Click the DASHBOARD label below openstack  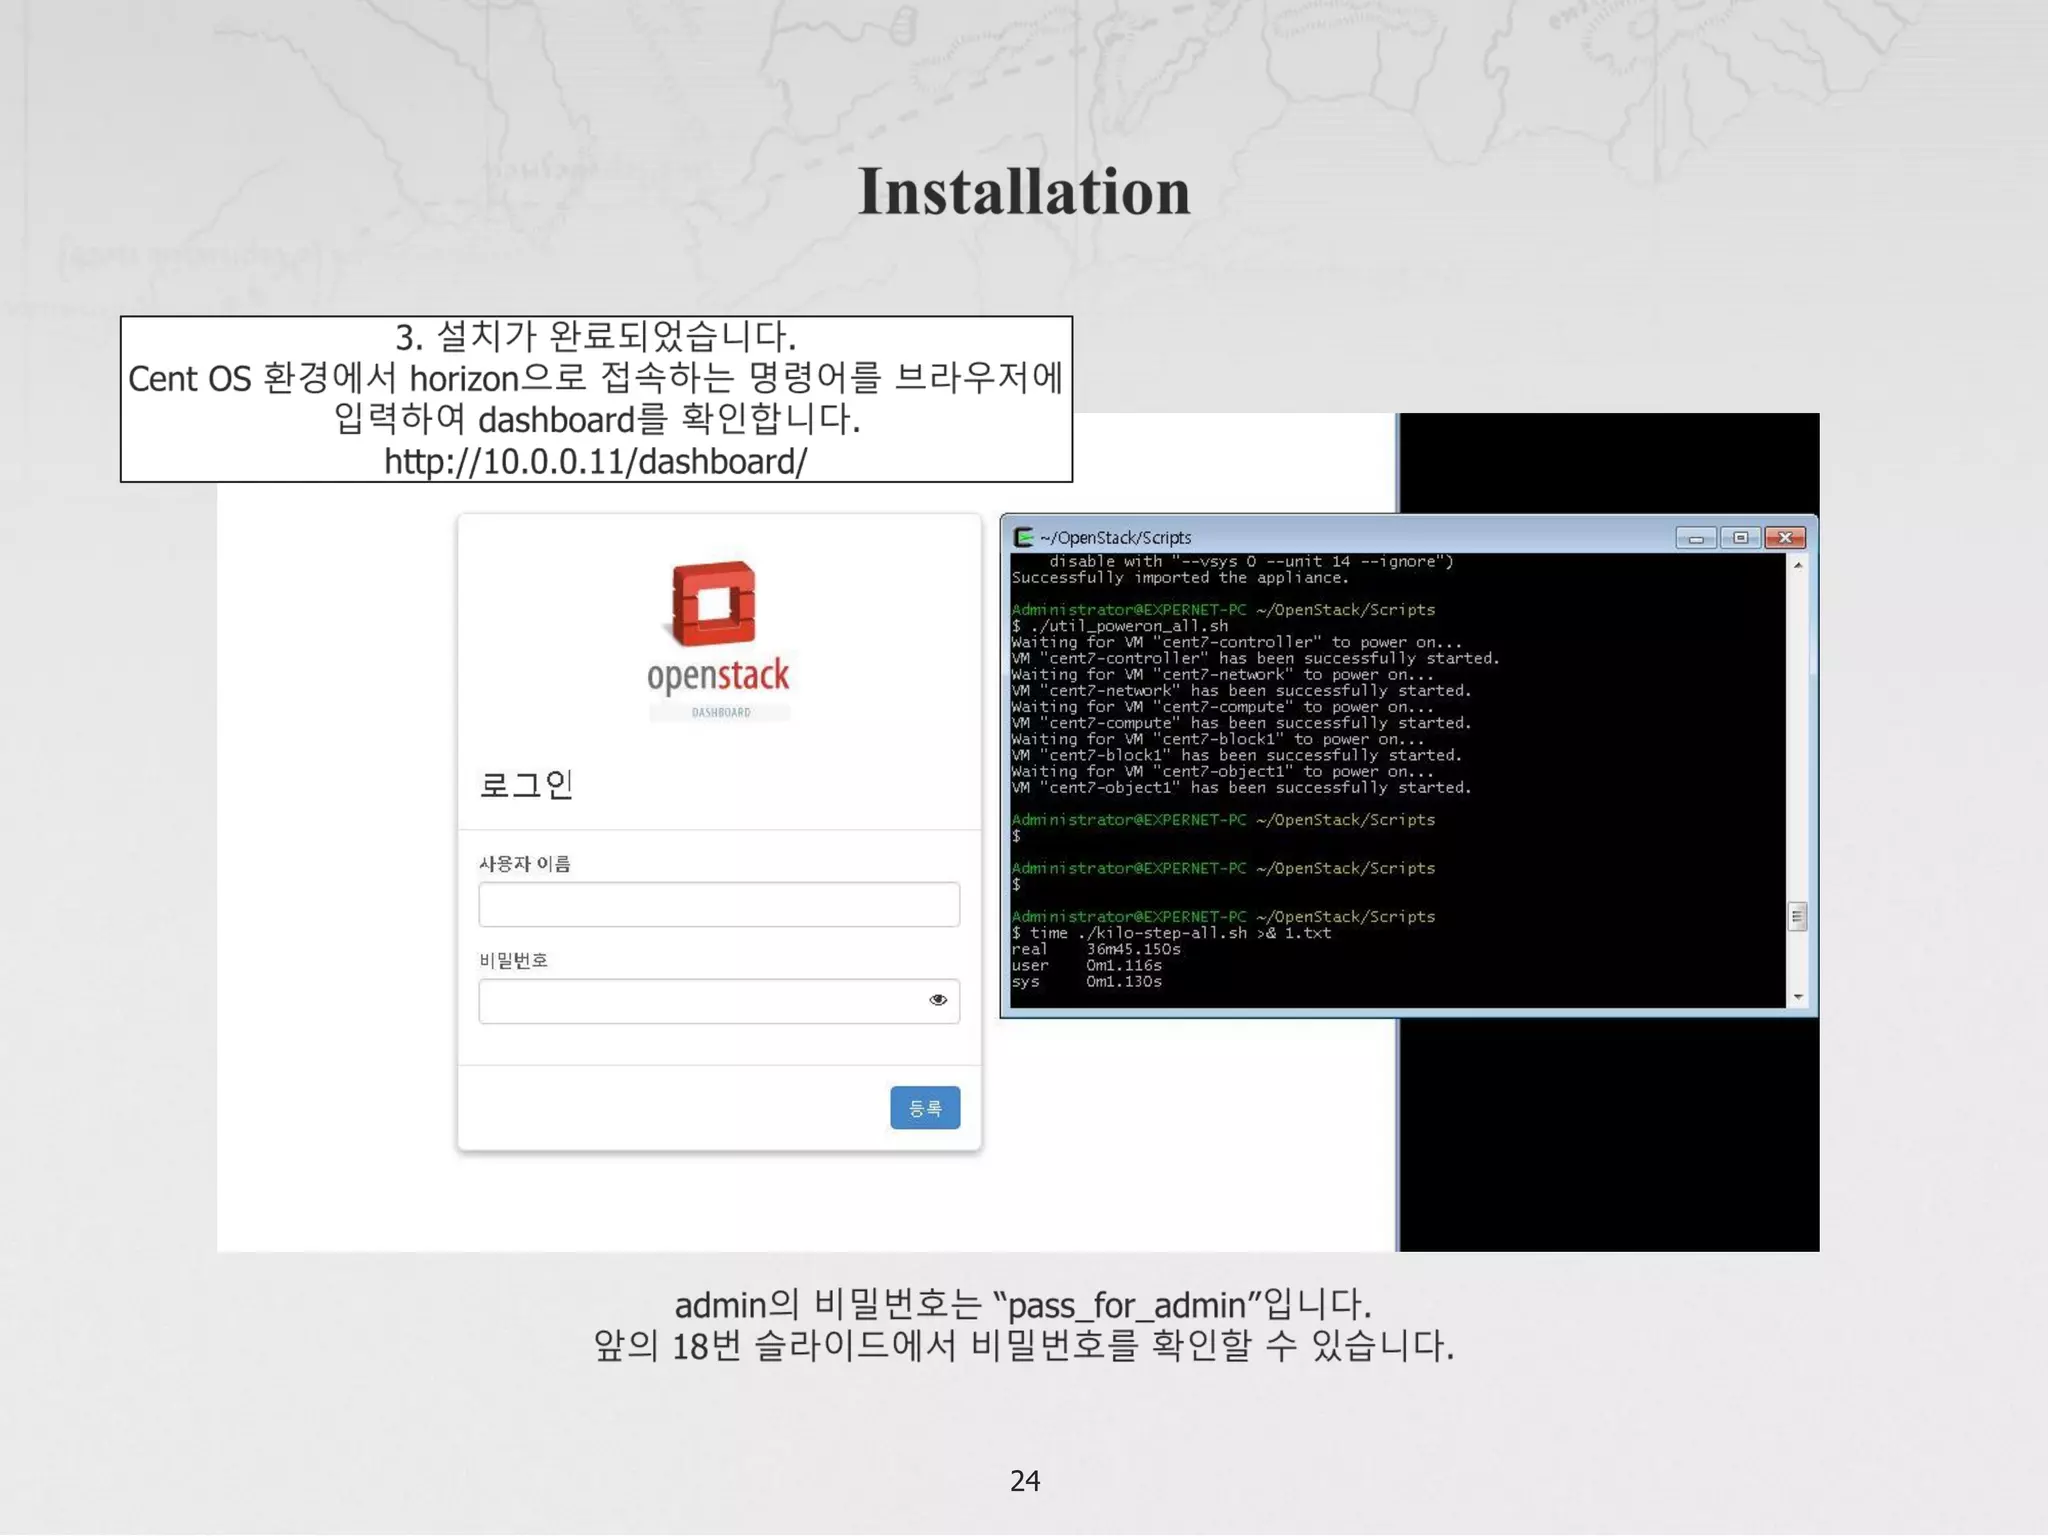pyautogui.click(x=720, y=712)
